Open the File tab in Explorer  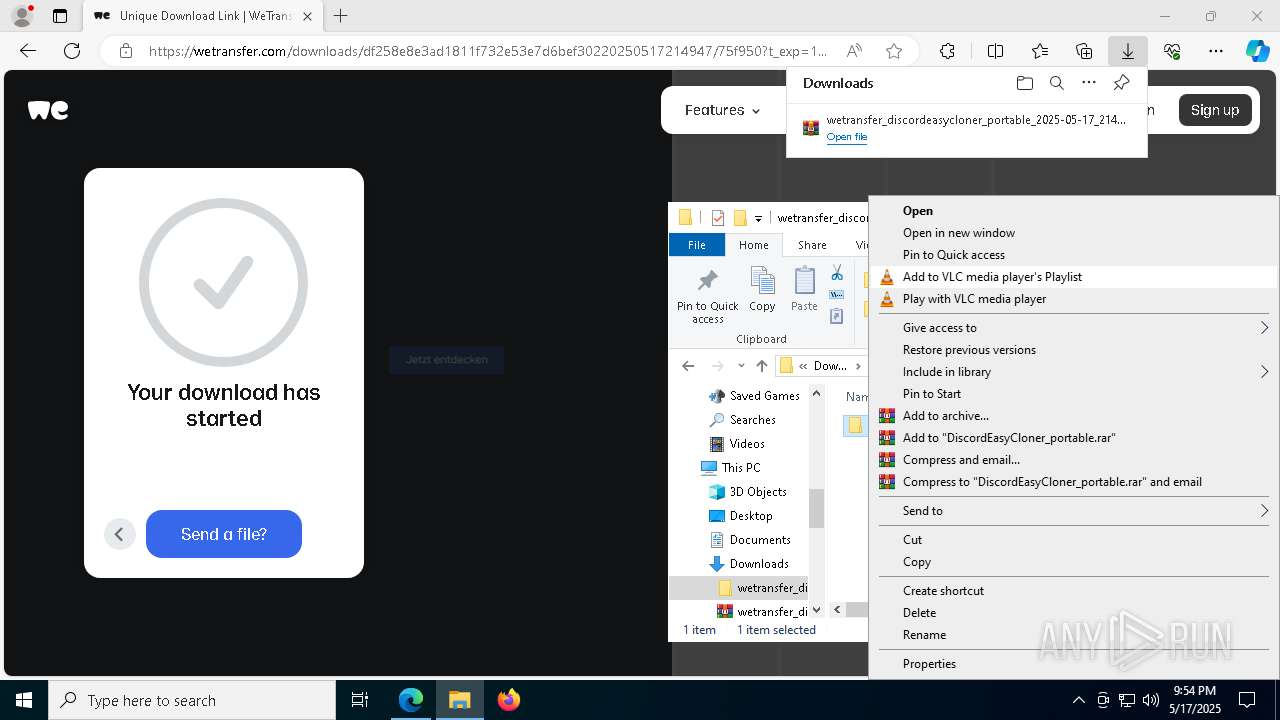697,245
